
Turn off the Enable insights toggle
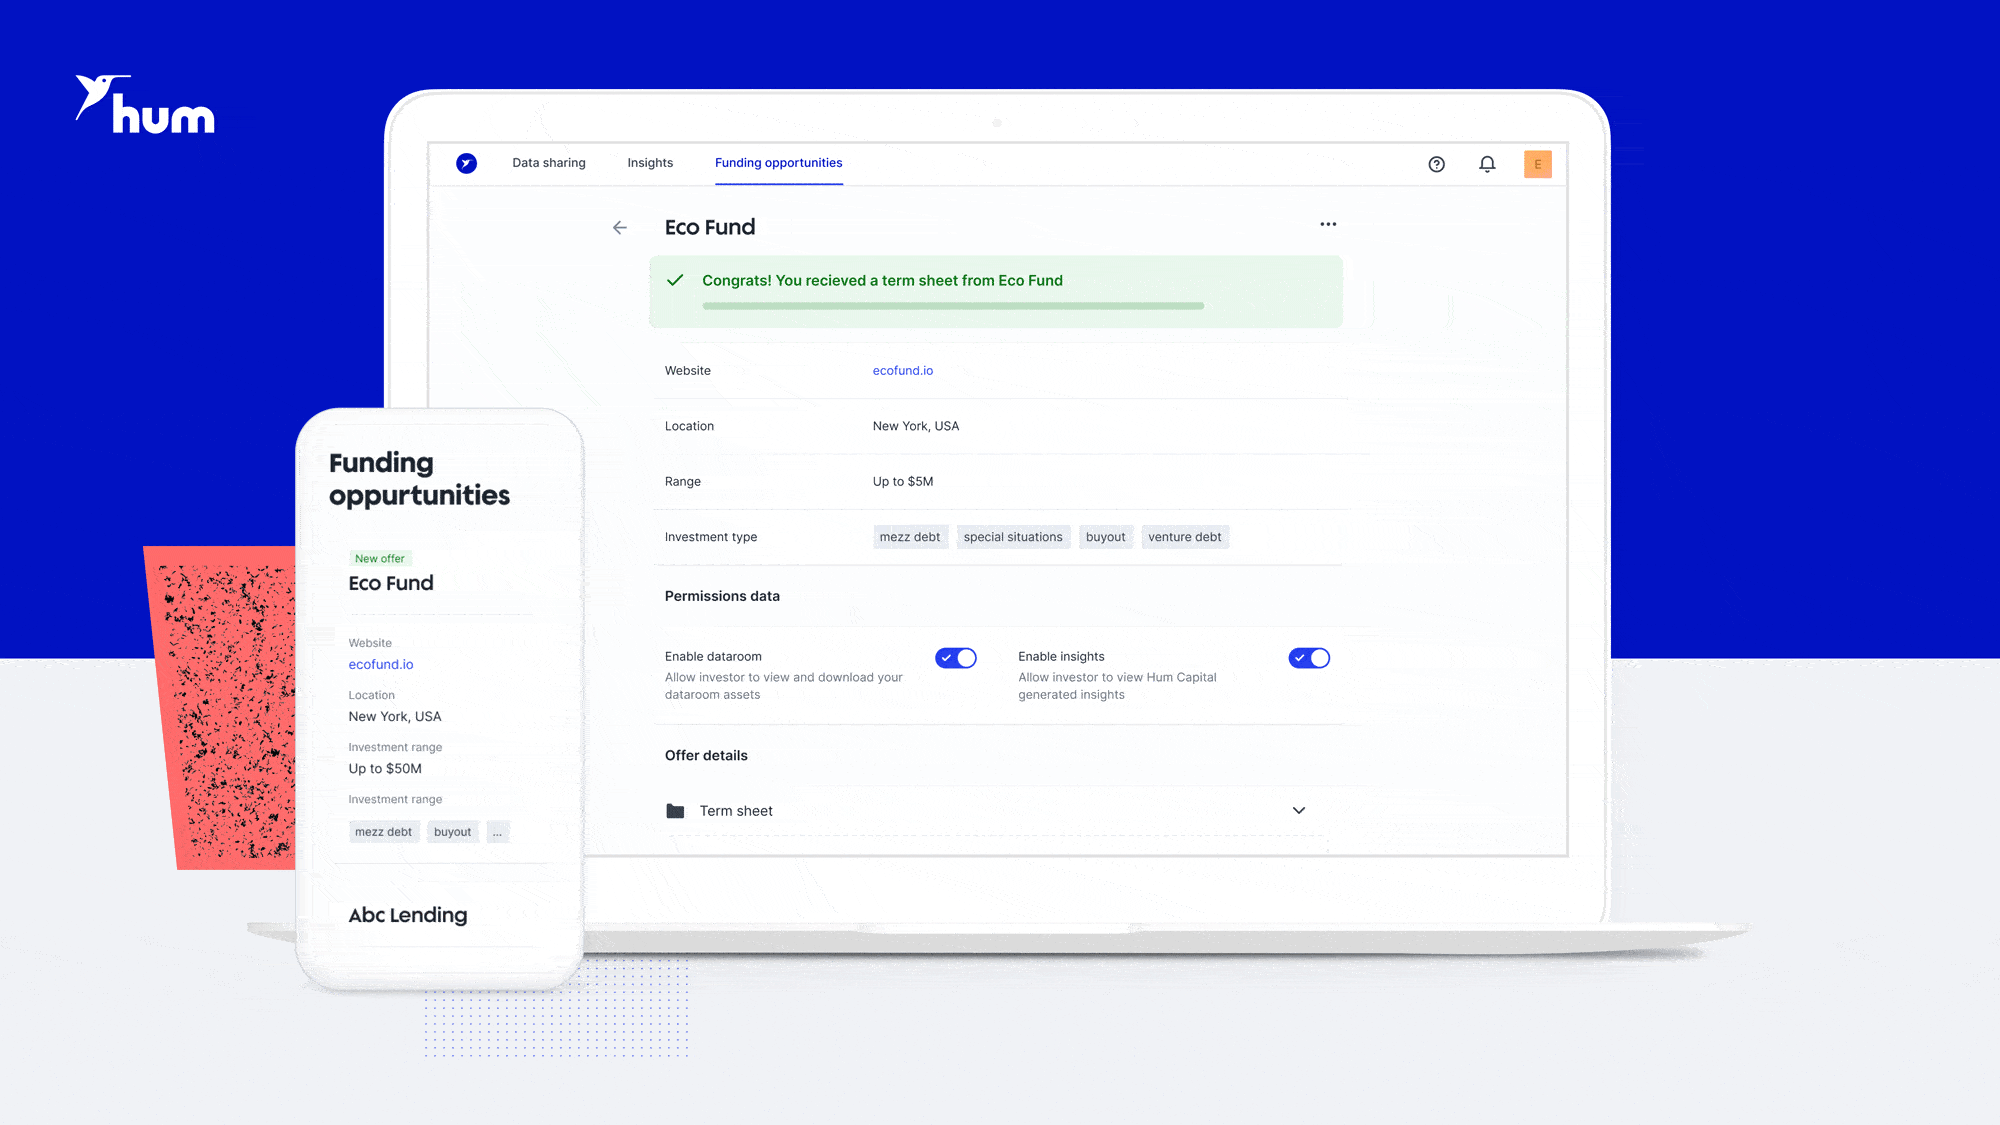point(1309,658)
